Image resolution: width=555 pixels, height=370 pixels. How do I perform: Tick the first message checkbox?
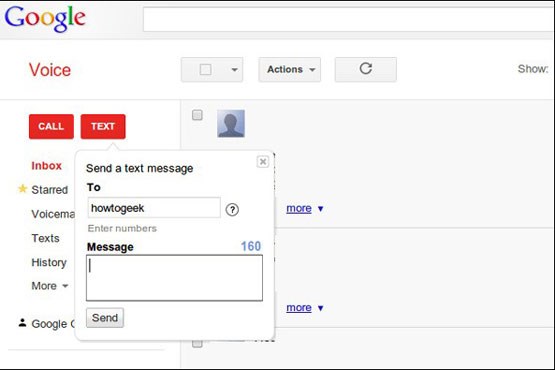[197, 115]
